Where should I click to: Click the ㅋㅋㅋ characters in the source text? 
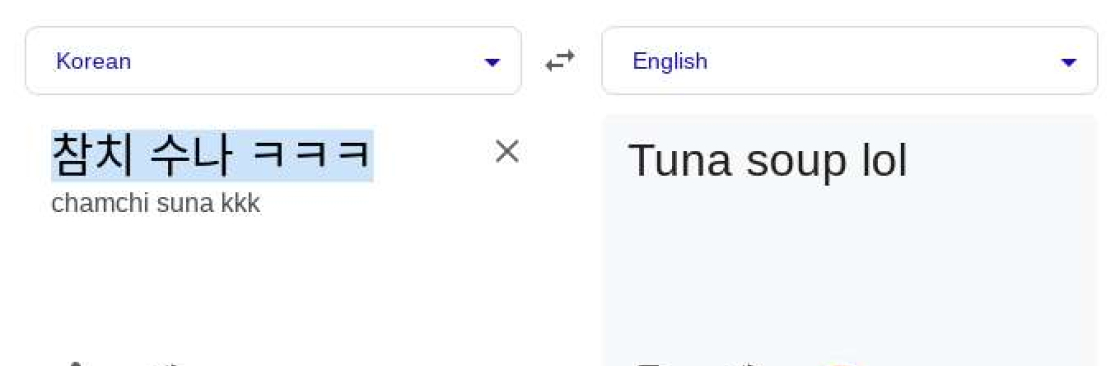(x=311, y=154)
